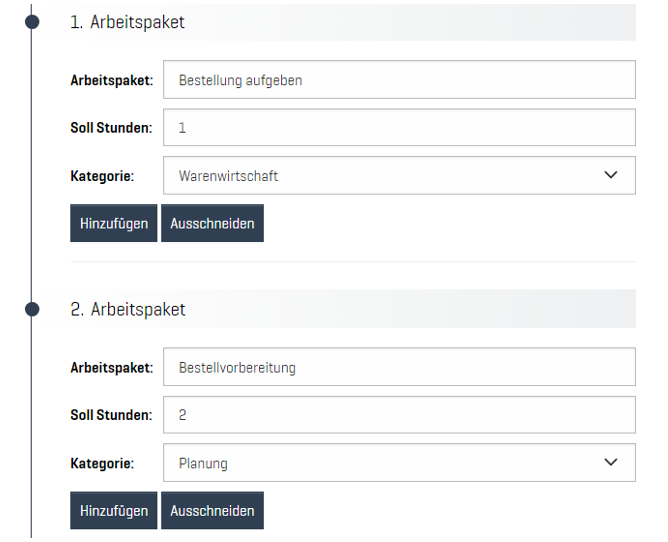This screenshot has height=542, width=668.
Task: Select the "2. Arbeitspaket" section header
Action: [128, 309]
